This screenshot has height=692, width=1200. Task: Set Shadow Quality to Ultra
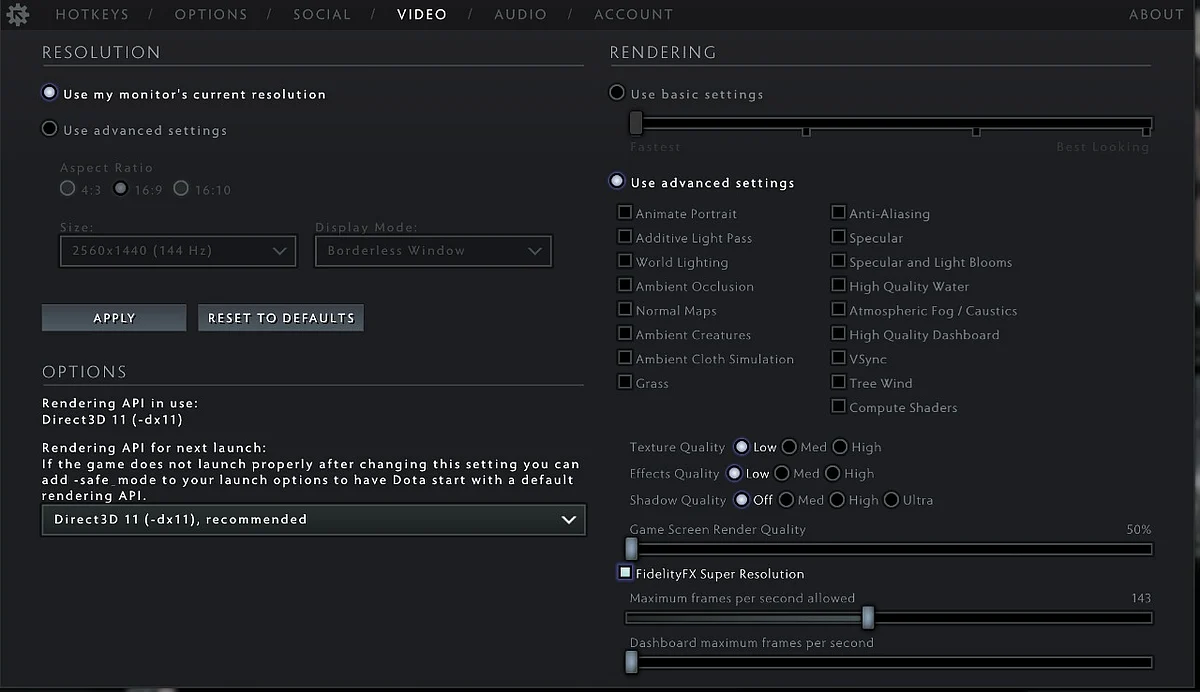tap(892, 499)
